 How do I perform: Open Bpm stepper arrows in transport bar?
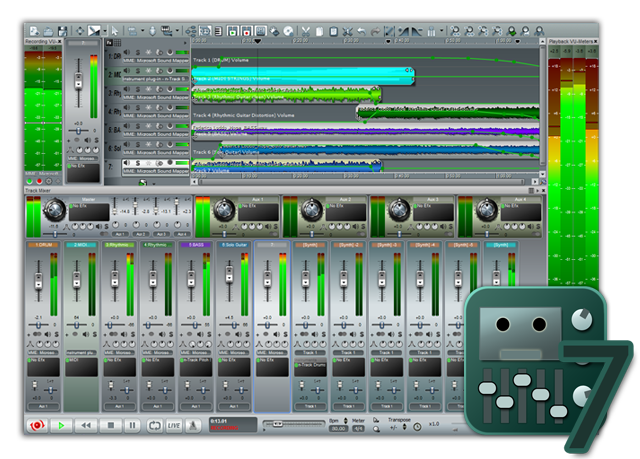click(346, 421)
